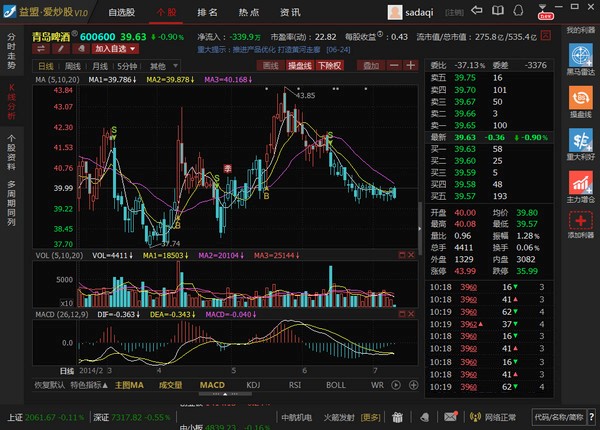Close the MACD indicator panel
600x430 pixels.
point(411,314)
